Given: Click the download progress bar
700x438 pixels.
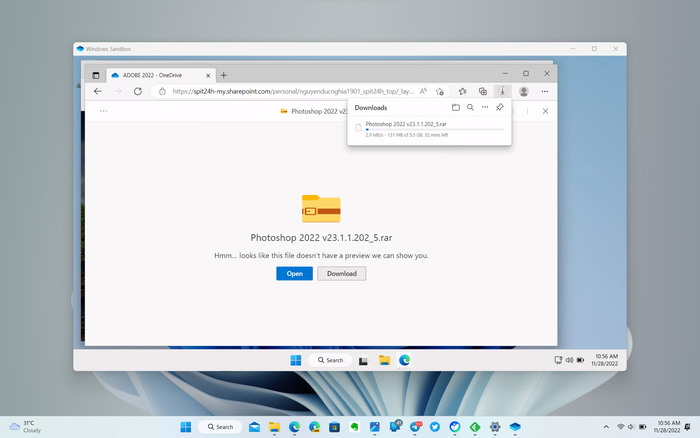Looking at the screenshot, I should [434, 129].
